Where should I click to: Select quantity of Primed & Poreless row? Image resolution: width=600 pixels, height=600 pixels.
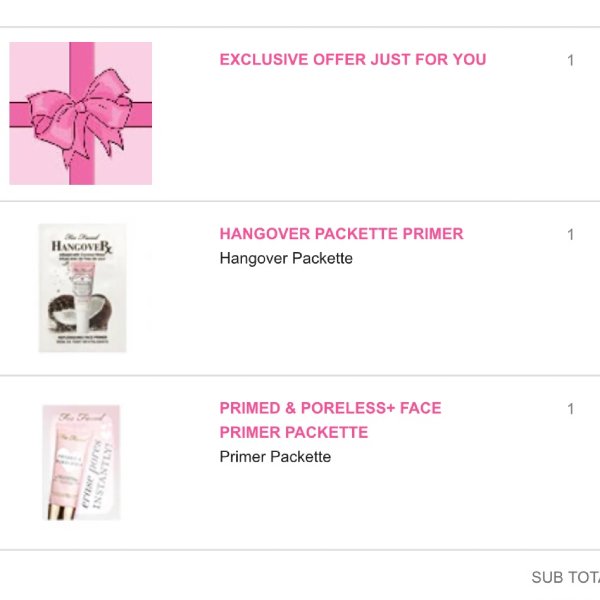[x=571, y=409]
